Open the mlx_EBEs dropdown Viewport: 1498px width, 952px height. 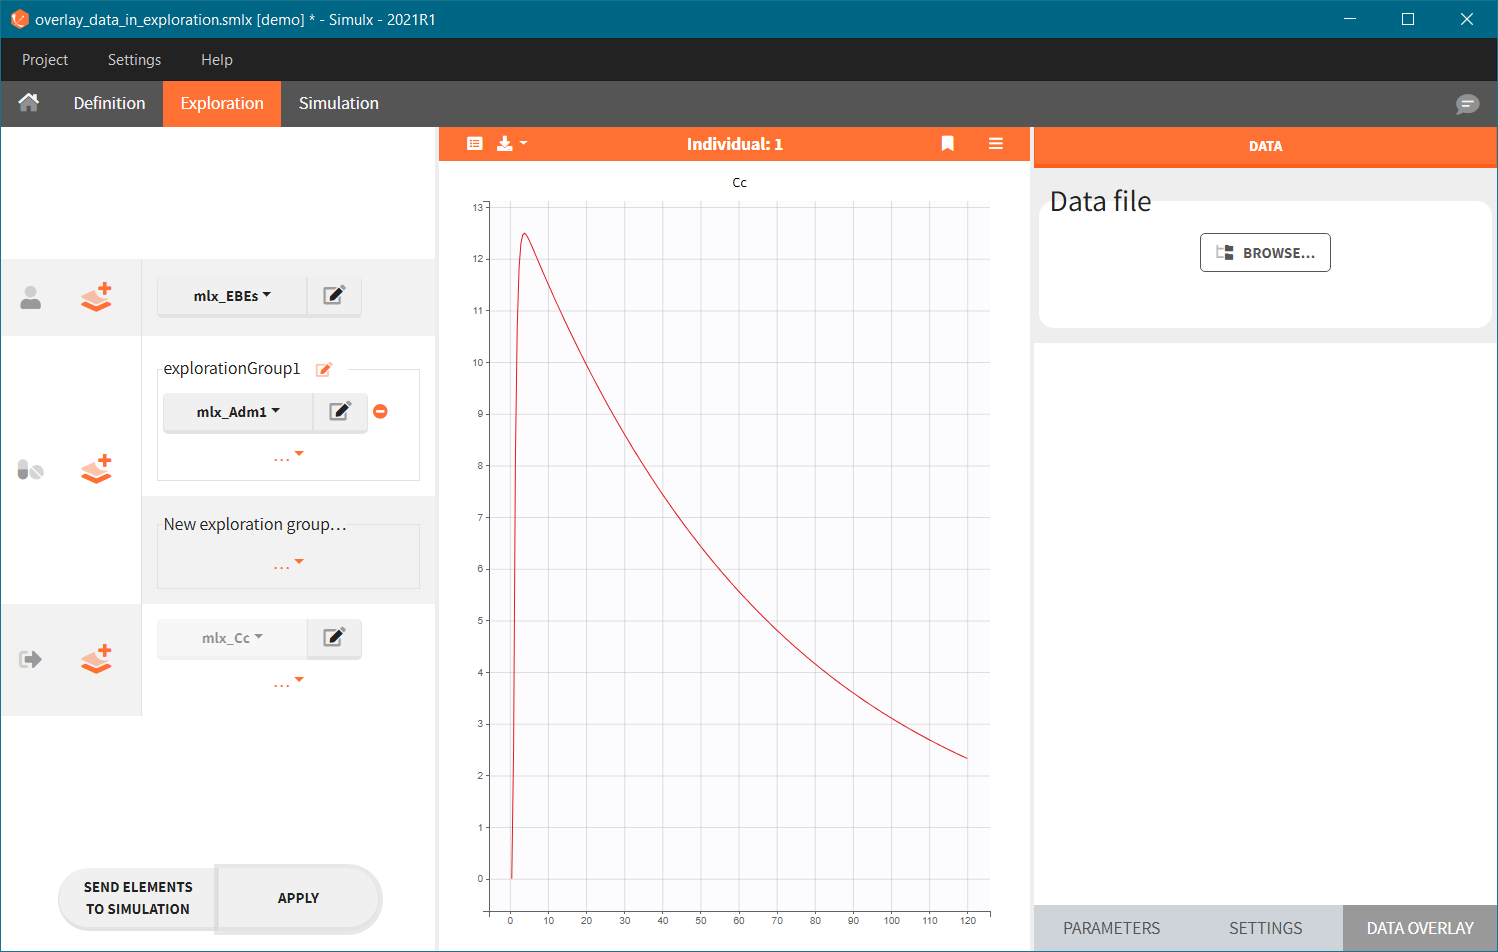[232, 296]
